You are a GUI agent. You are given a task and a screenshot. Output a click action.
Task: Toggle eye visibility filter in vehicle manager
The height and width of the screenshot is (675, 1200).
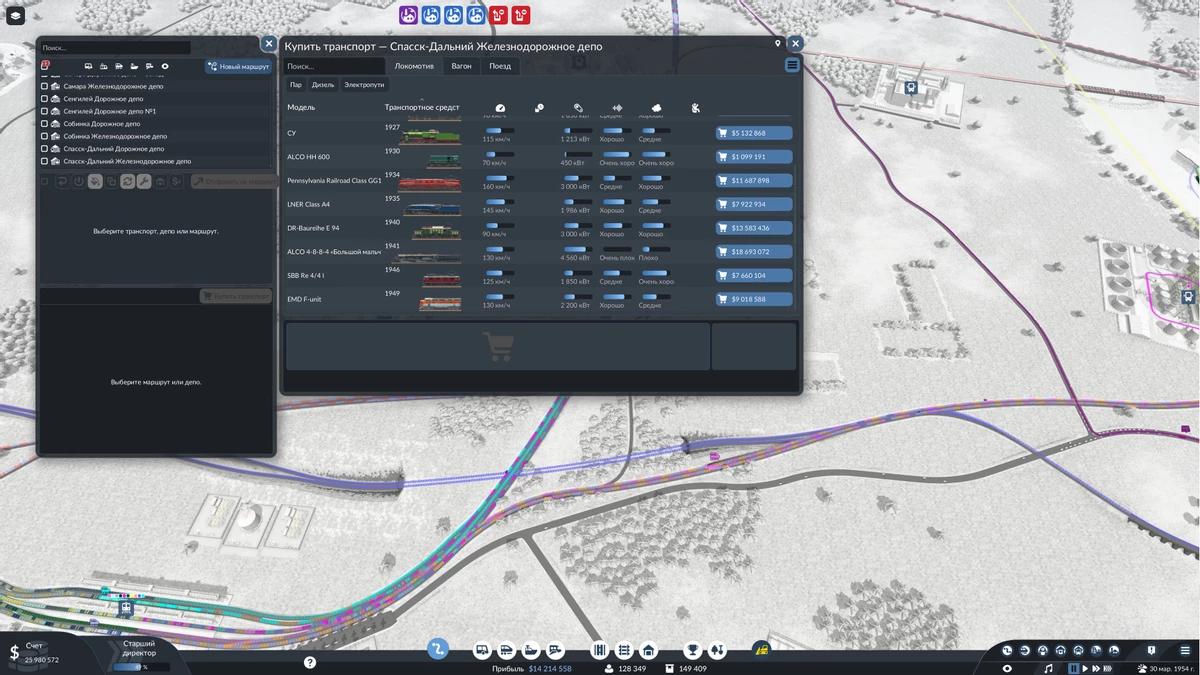click(165, 66)
